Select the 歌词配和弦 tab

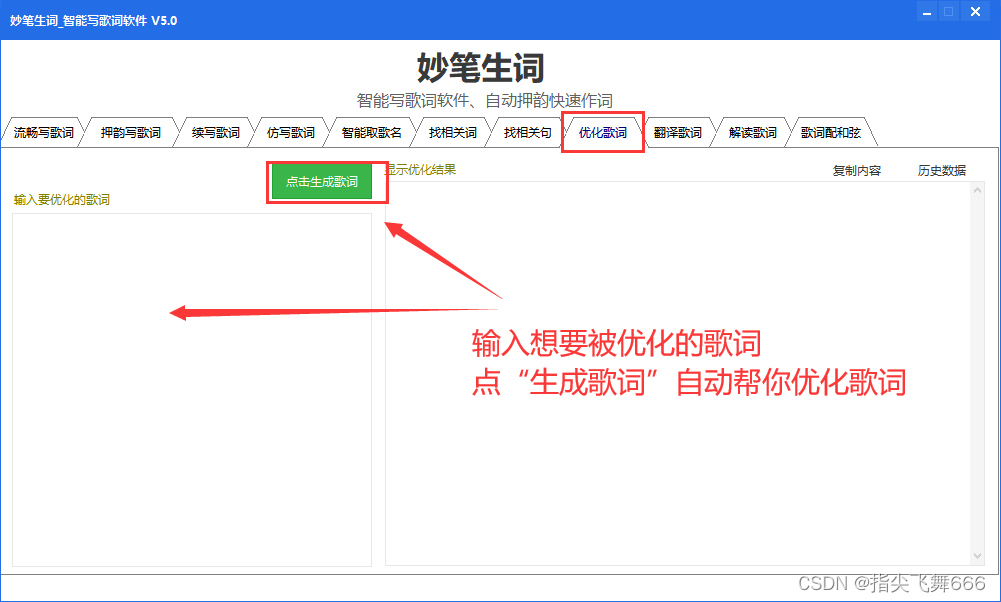click(831, 133)
